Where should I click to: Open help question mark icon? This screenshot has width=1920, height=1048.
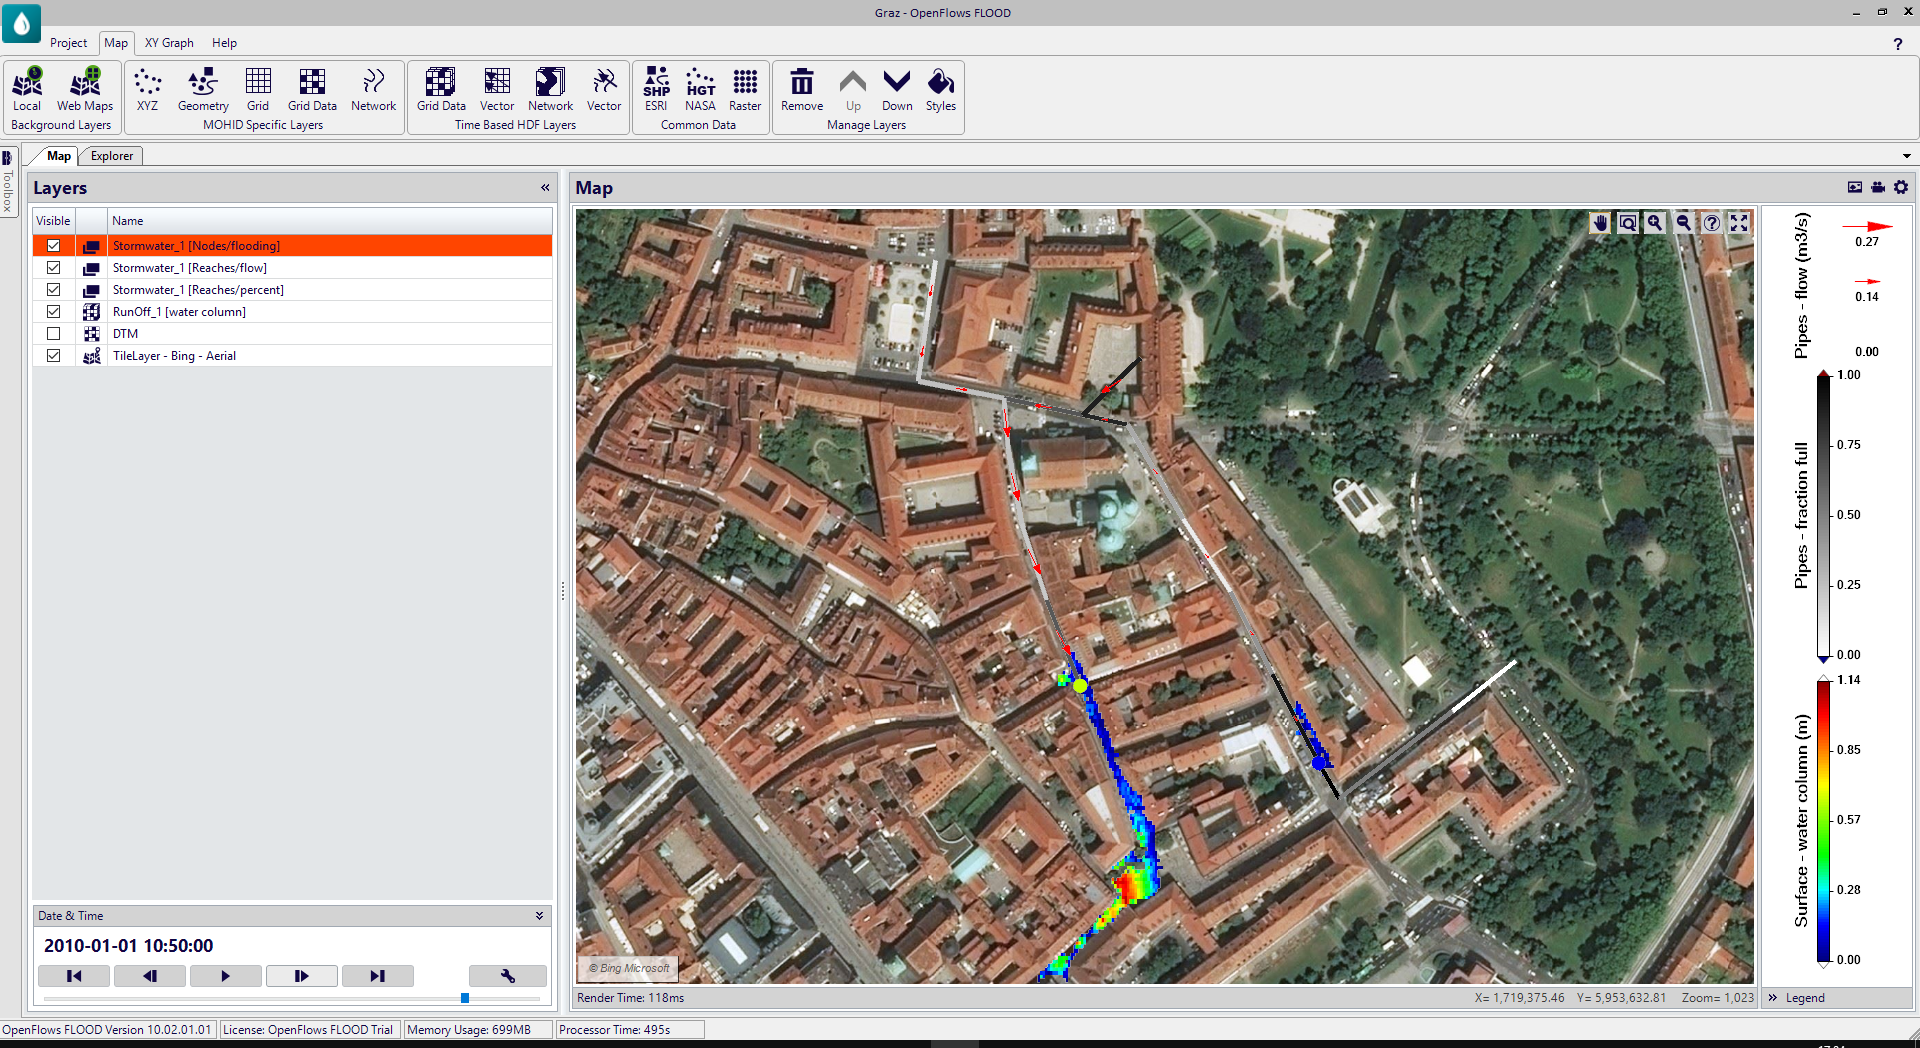coord(1898,44)
